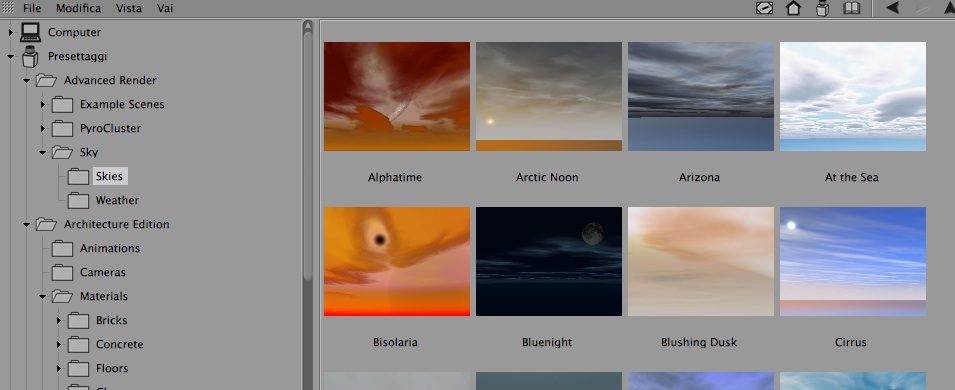
Task: Click the Presettaggi bottle icon in the tree
Action: (x=30, y=56)
